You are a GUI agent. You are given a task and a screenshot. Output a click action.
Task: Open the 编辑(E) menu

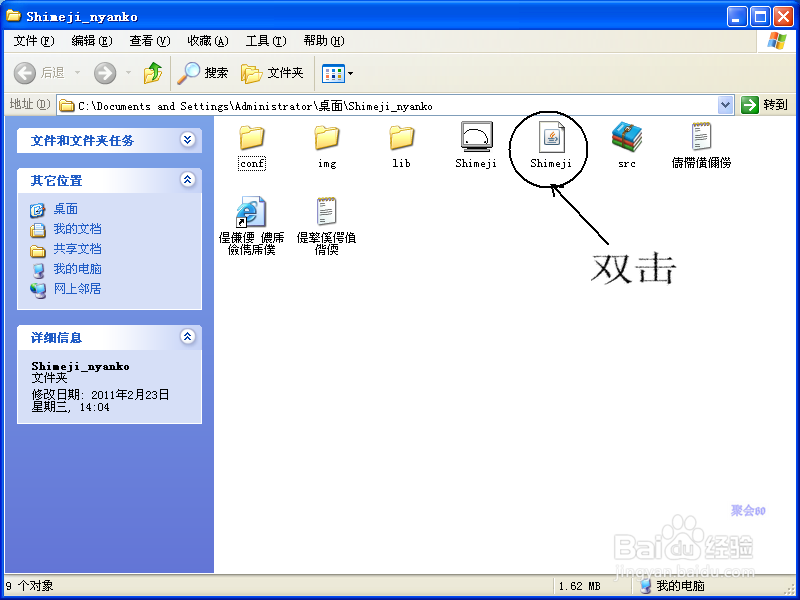(x=92, y=41)
